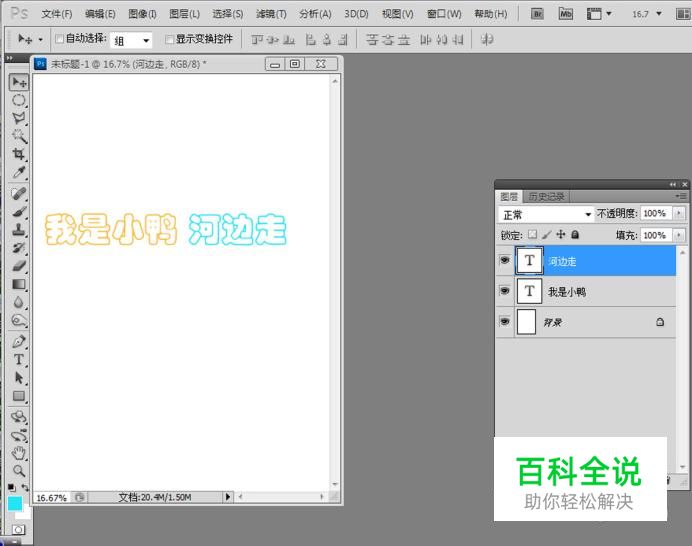Open the 填充 fill slider arrow
The width and height of the screenshot is (692, 546).
pyautogui.click(x=679, y=235)
